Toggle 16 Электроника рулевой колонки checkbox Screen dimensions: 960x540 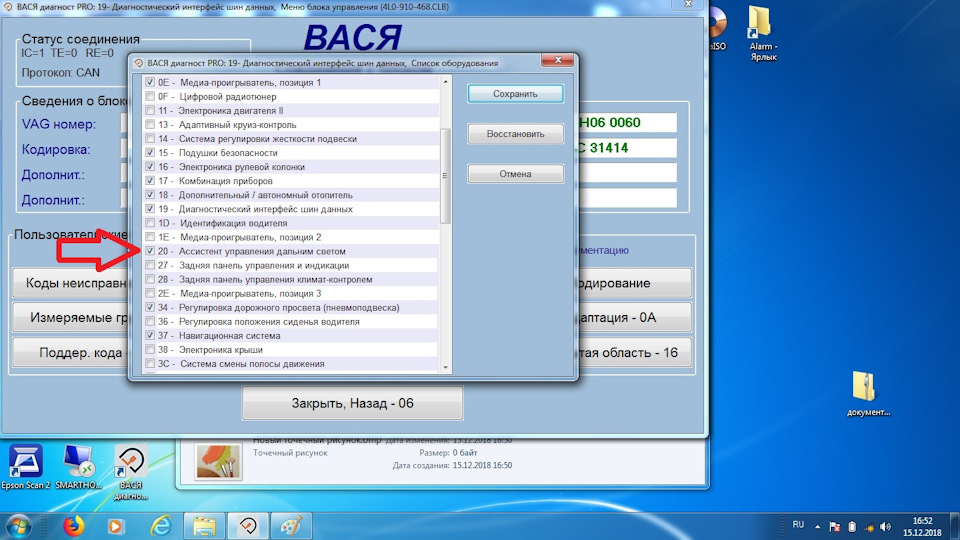[x=150, y=167]
